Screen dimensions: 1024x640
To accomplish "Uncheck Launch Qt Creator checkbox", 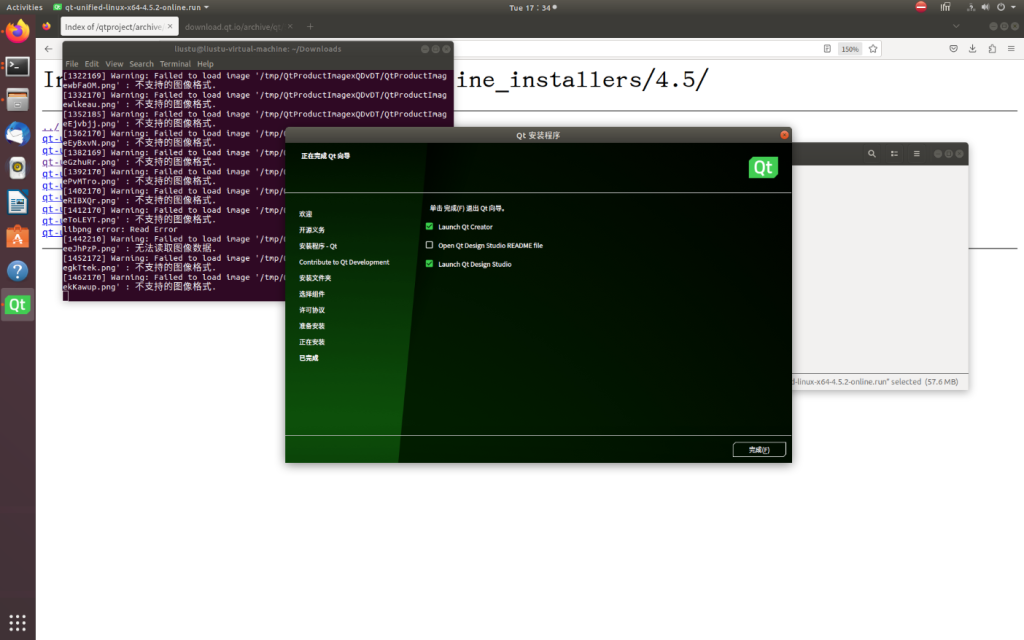I will (x=430, y=227).
